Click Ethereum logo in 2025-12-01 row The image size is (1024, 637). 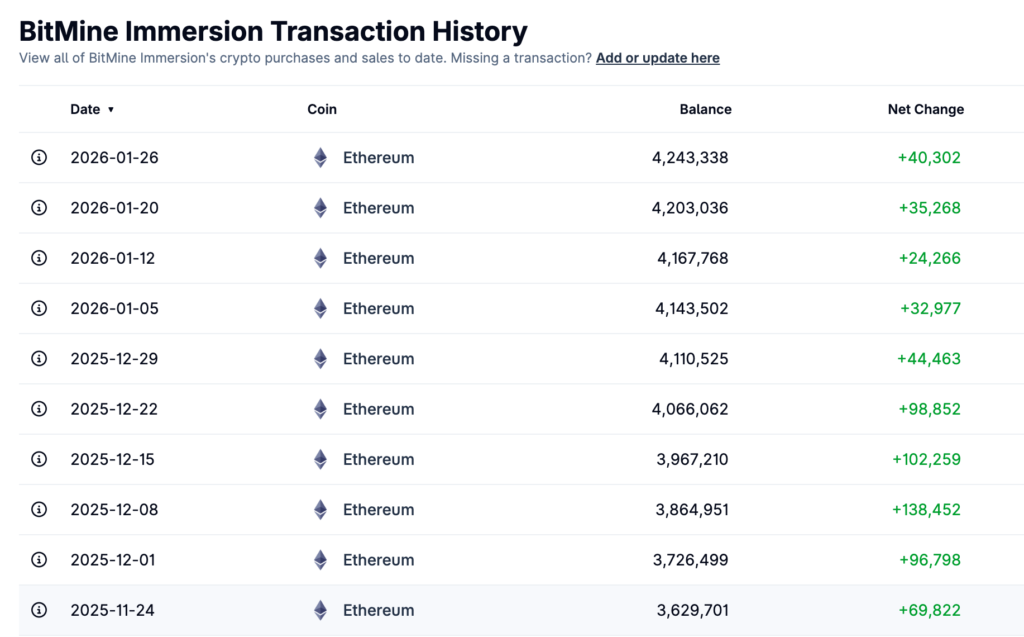[x=320, y=560]
